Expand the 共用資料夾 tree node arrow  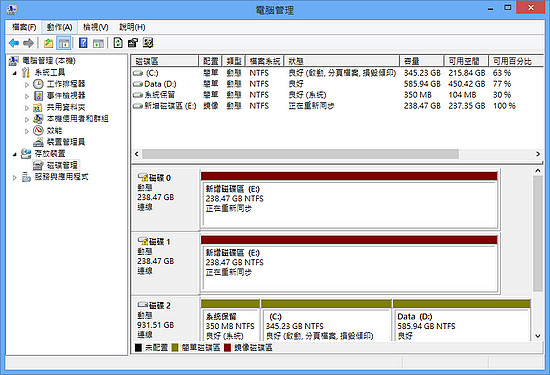click(x=27, y=108)
